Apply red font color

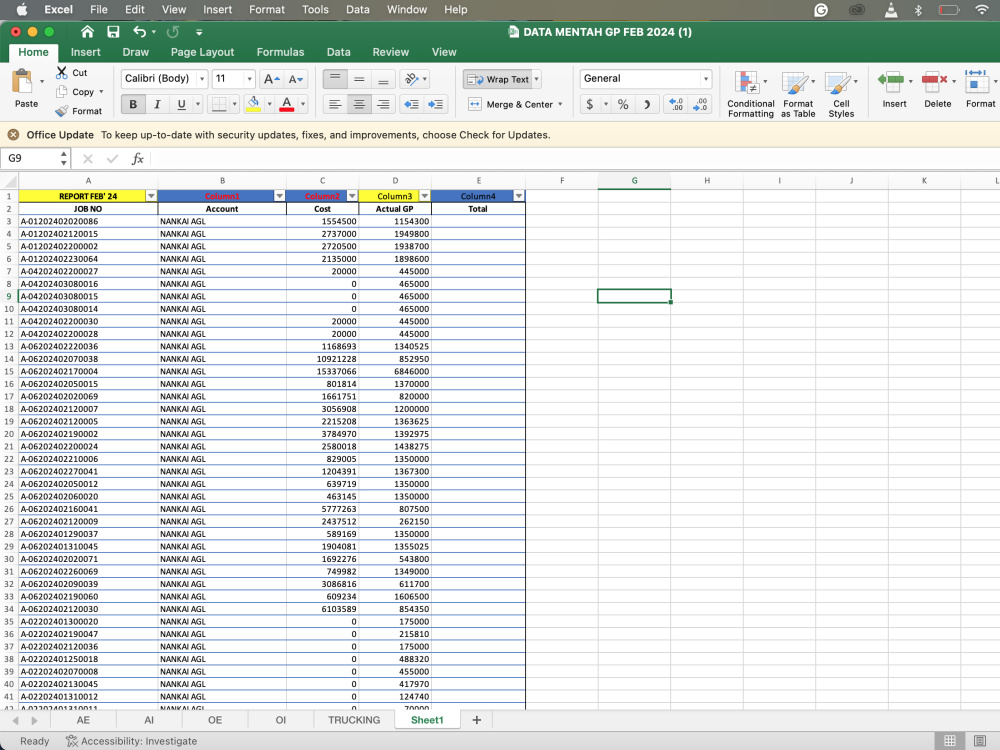tap(287, 104)
